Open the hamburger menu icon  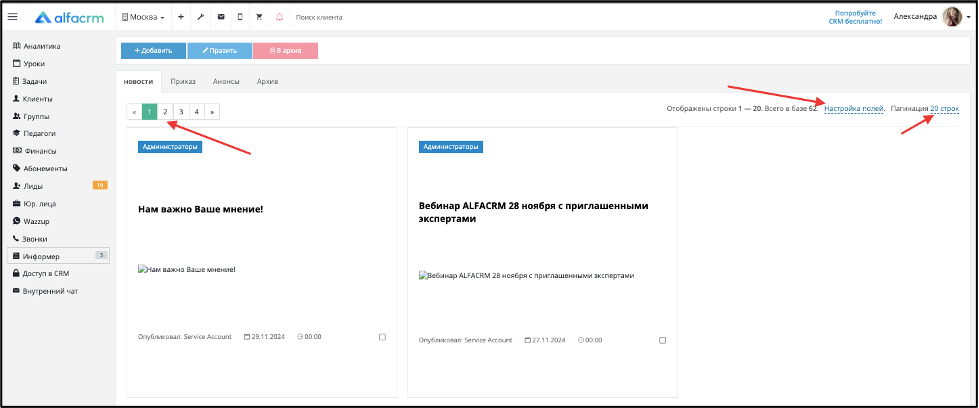click(12, 17)
